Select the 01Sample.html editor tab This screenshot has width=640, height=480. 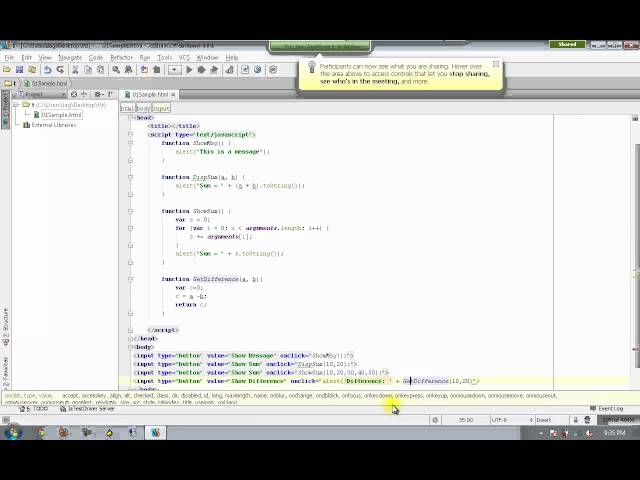pos(147,94)
